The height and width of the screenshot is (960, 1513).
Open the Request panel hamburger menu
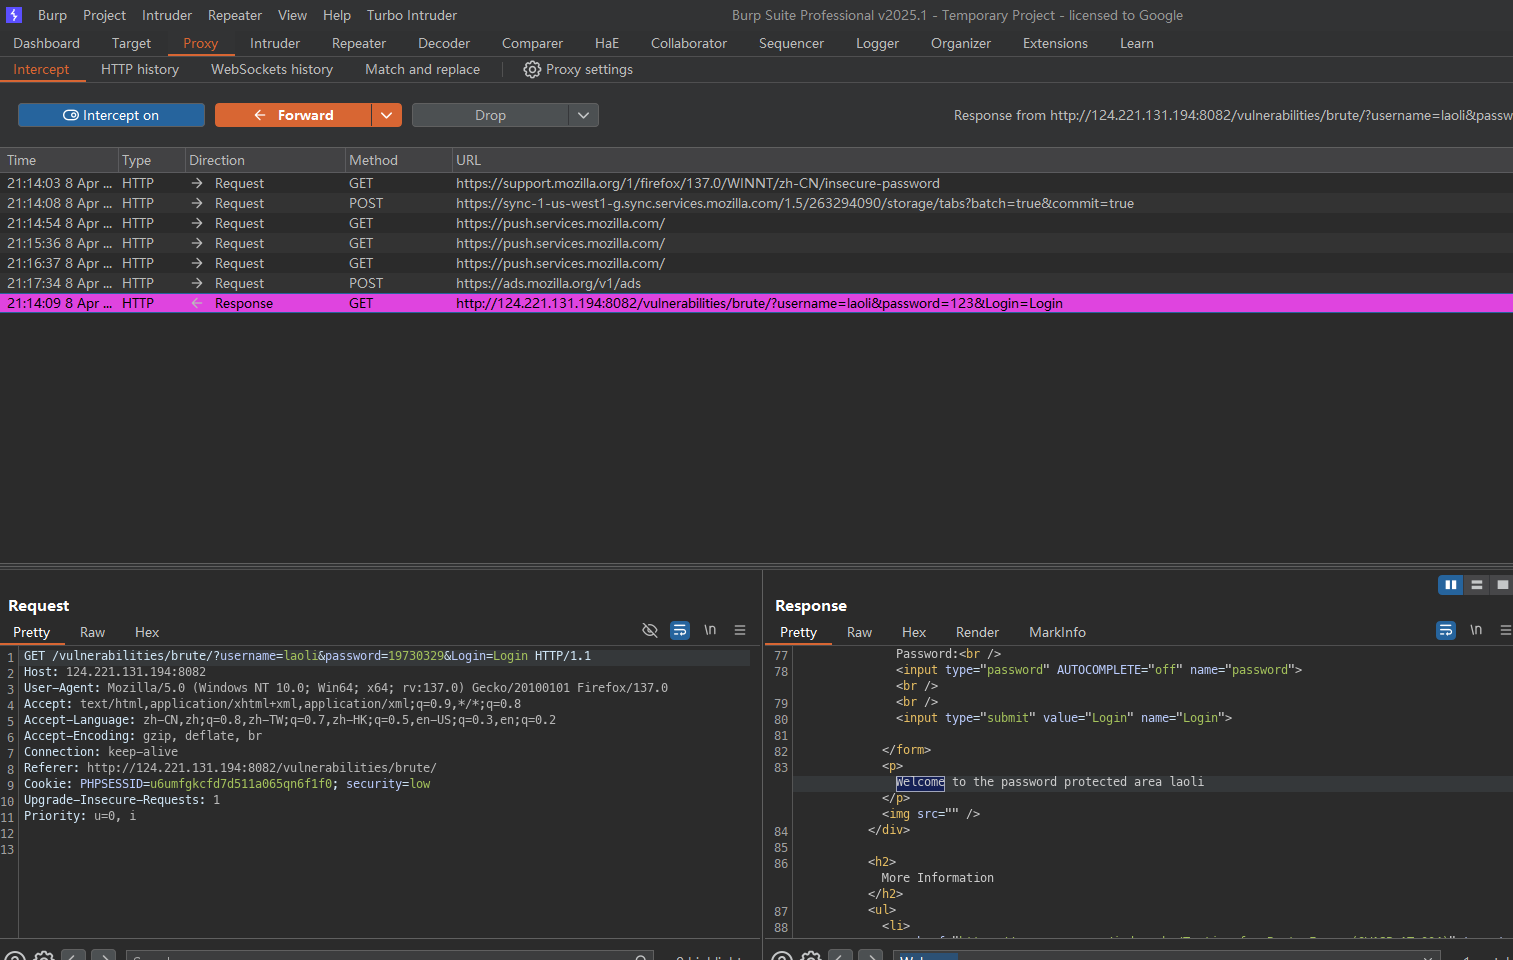pyautogui.click(x=740, y=630)
